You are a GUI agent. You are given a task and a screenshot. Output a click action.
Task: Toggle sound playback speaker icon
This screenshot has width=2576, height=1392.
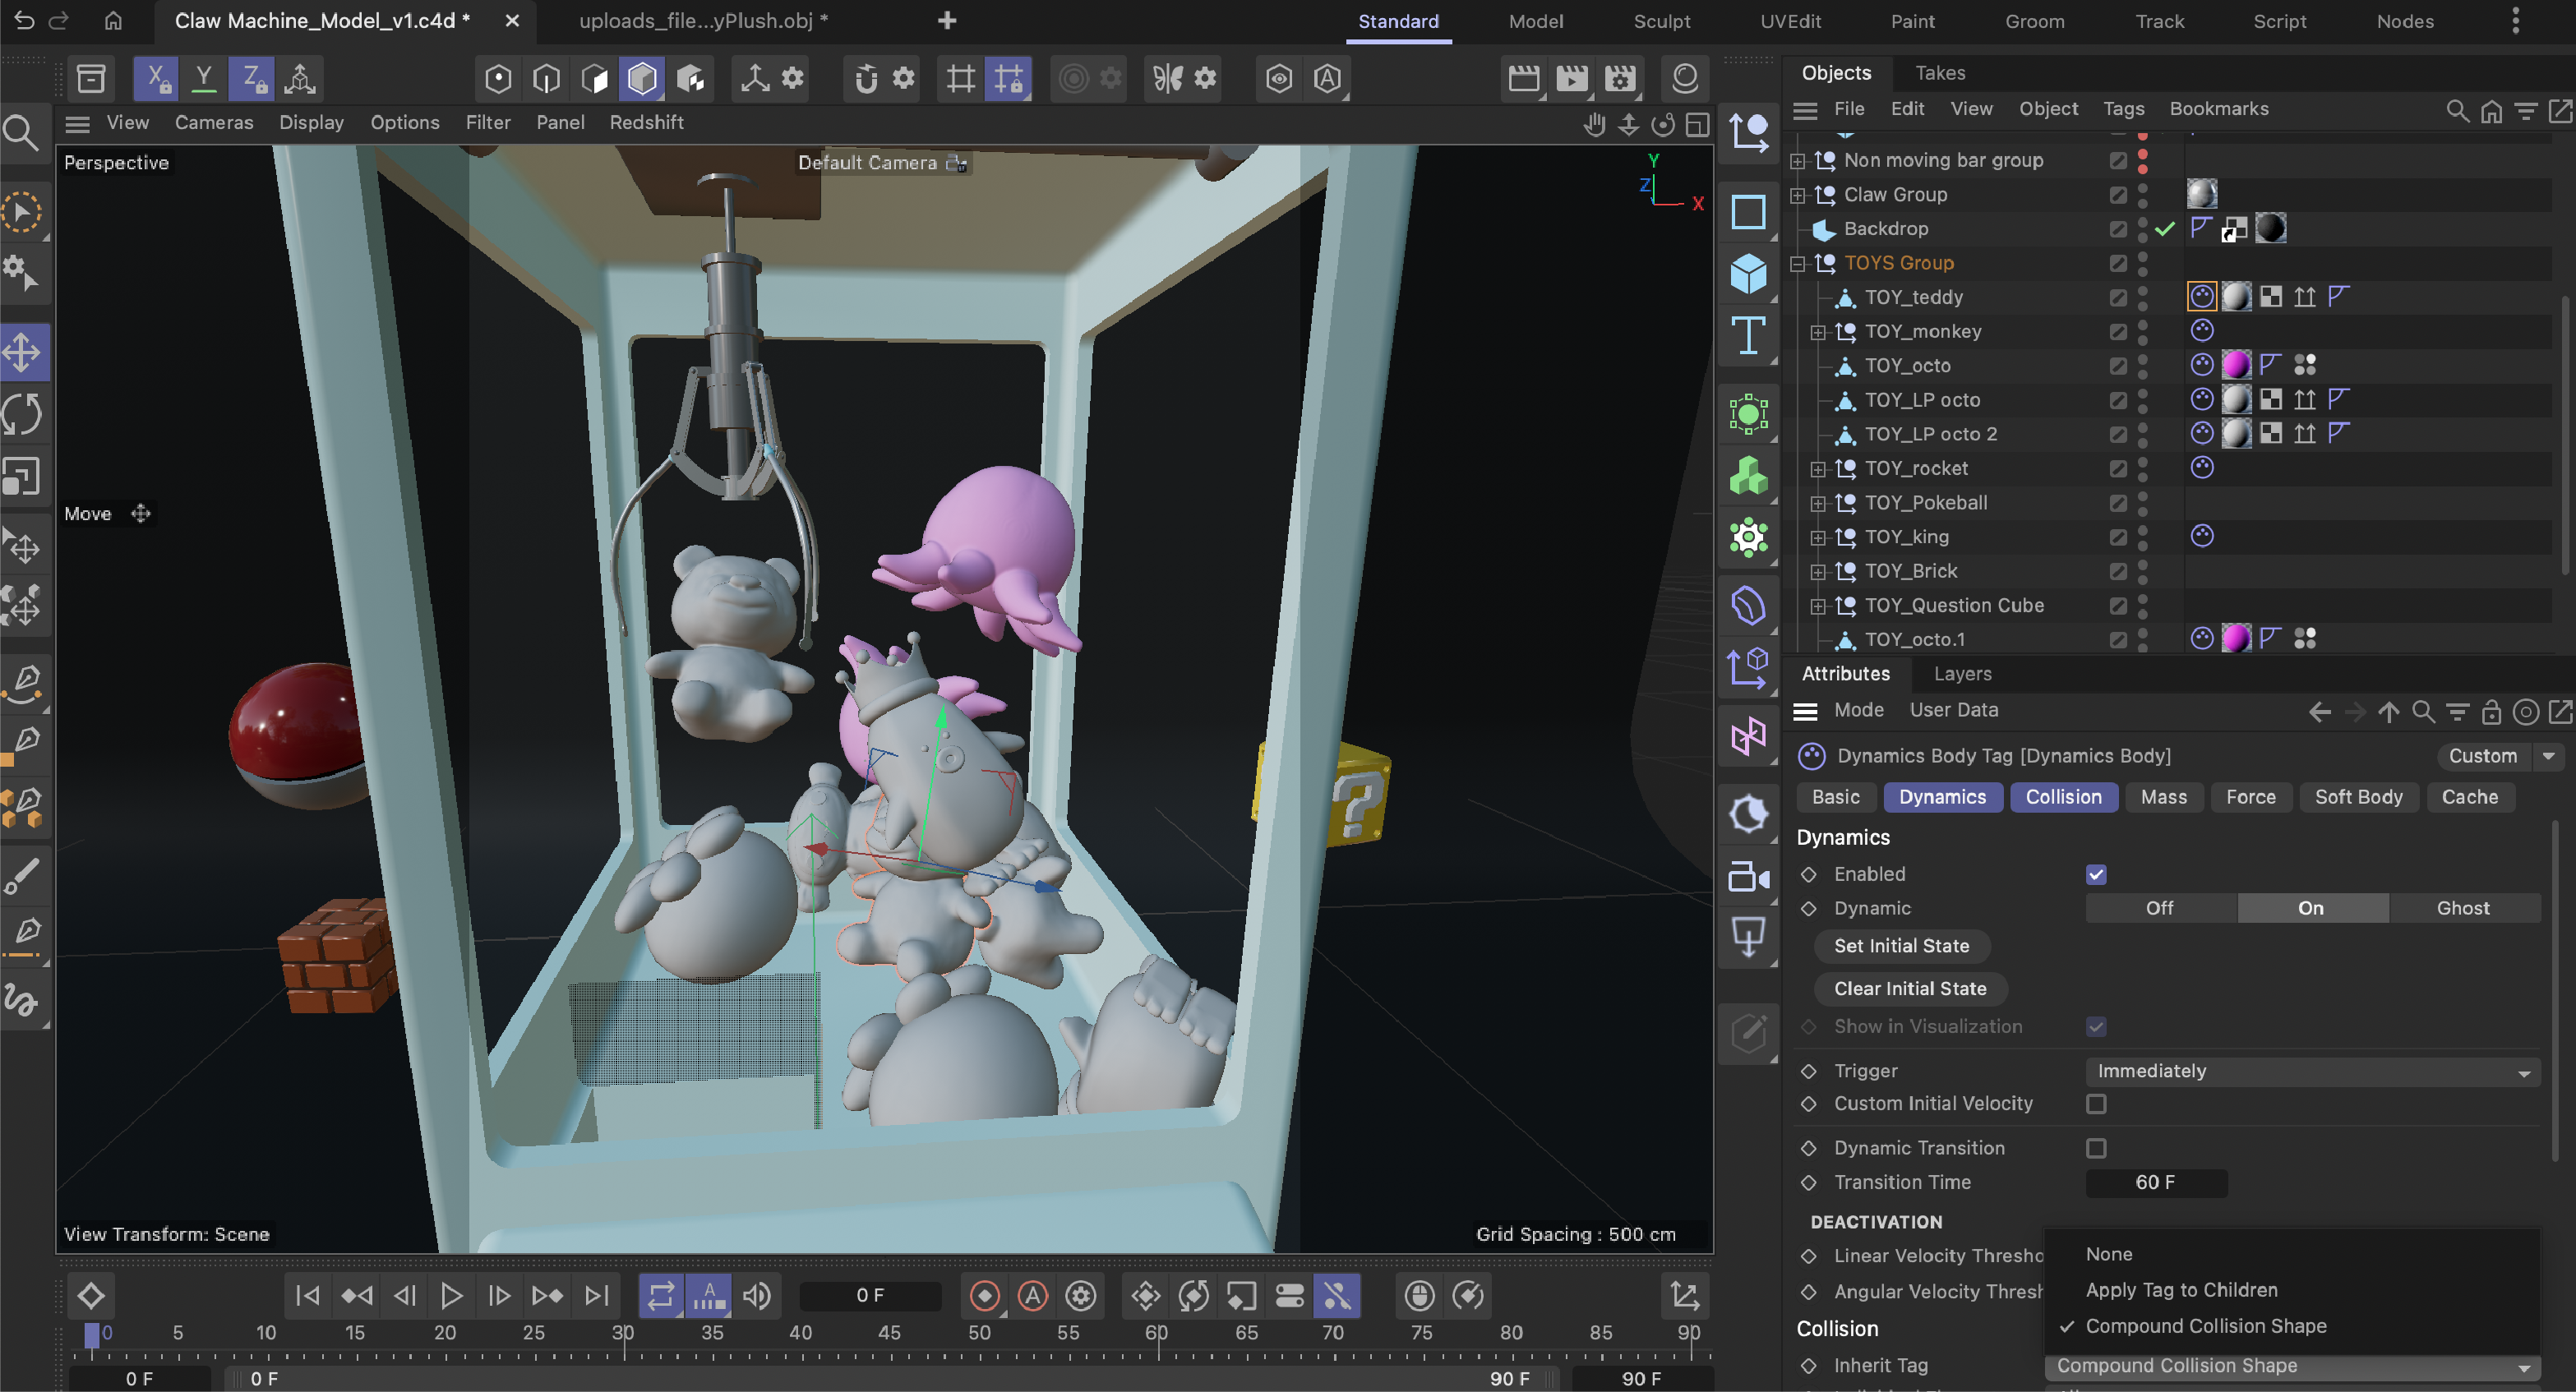pyautogui.click(x=757, y=1296)
